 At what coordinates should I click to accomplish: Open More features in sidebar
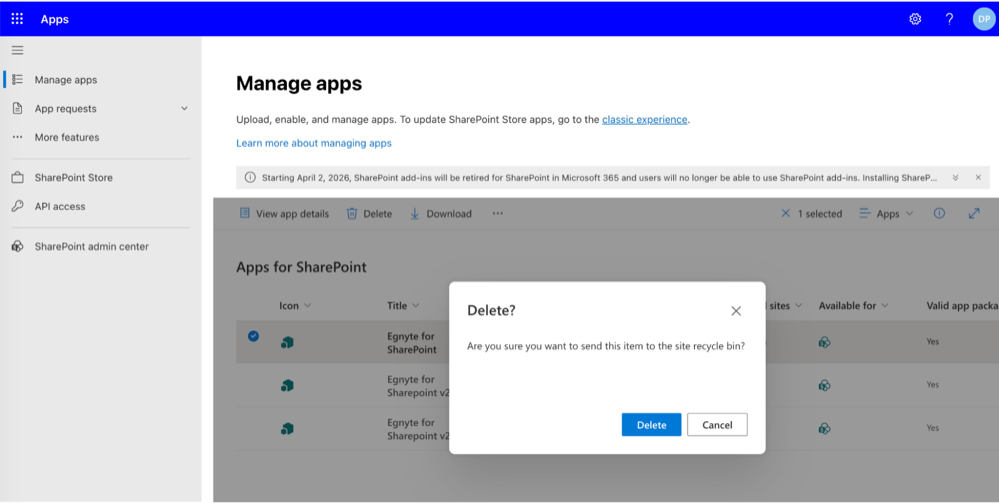click(x=67, y=137)
